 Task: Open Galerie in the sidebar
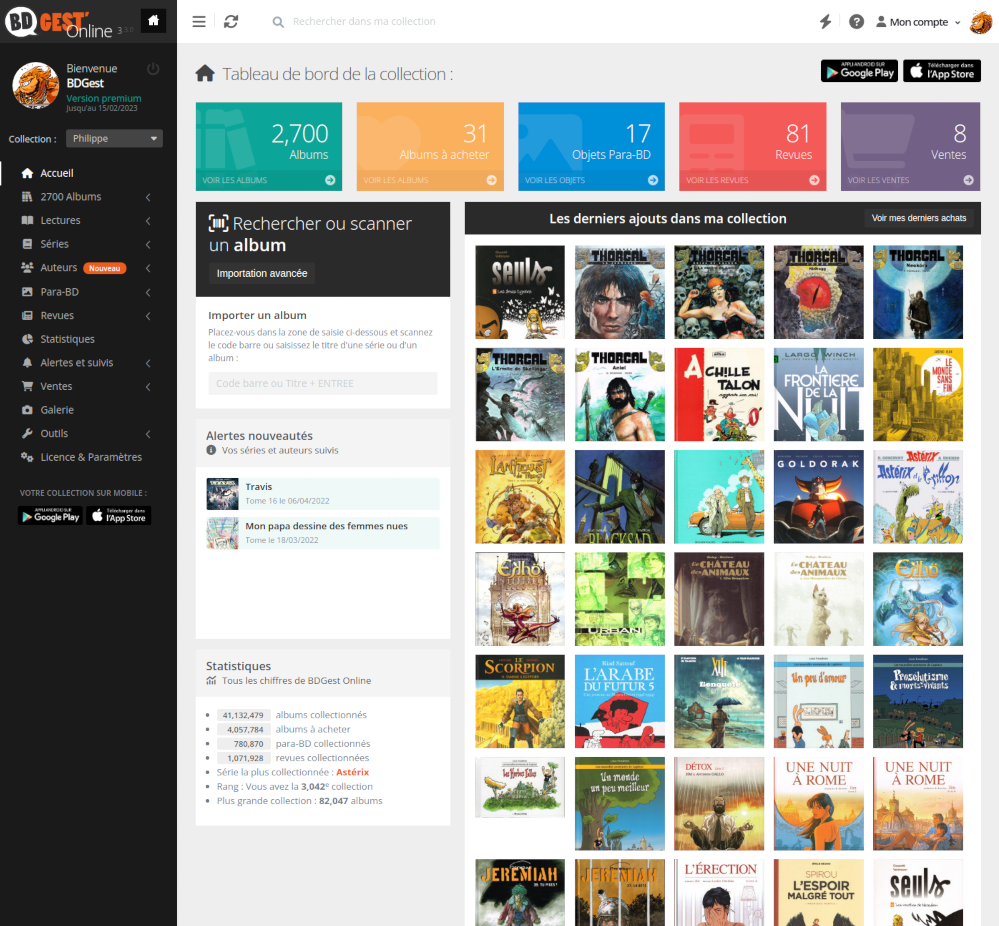click(57, 410)
